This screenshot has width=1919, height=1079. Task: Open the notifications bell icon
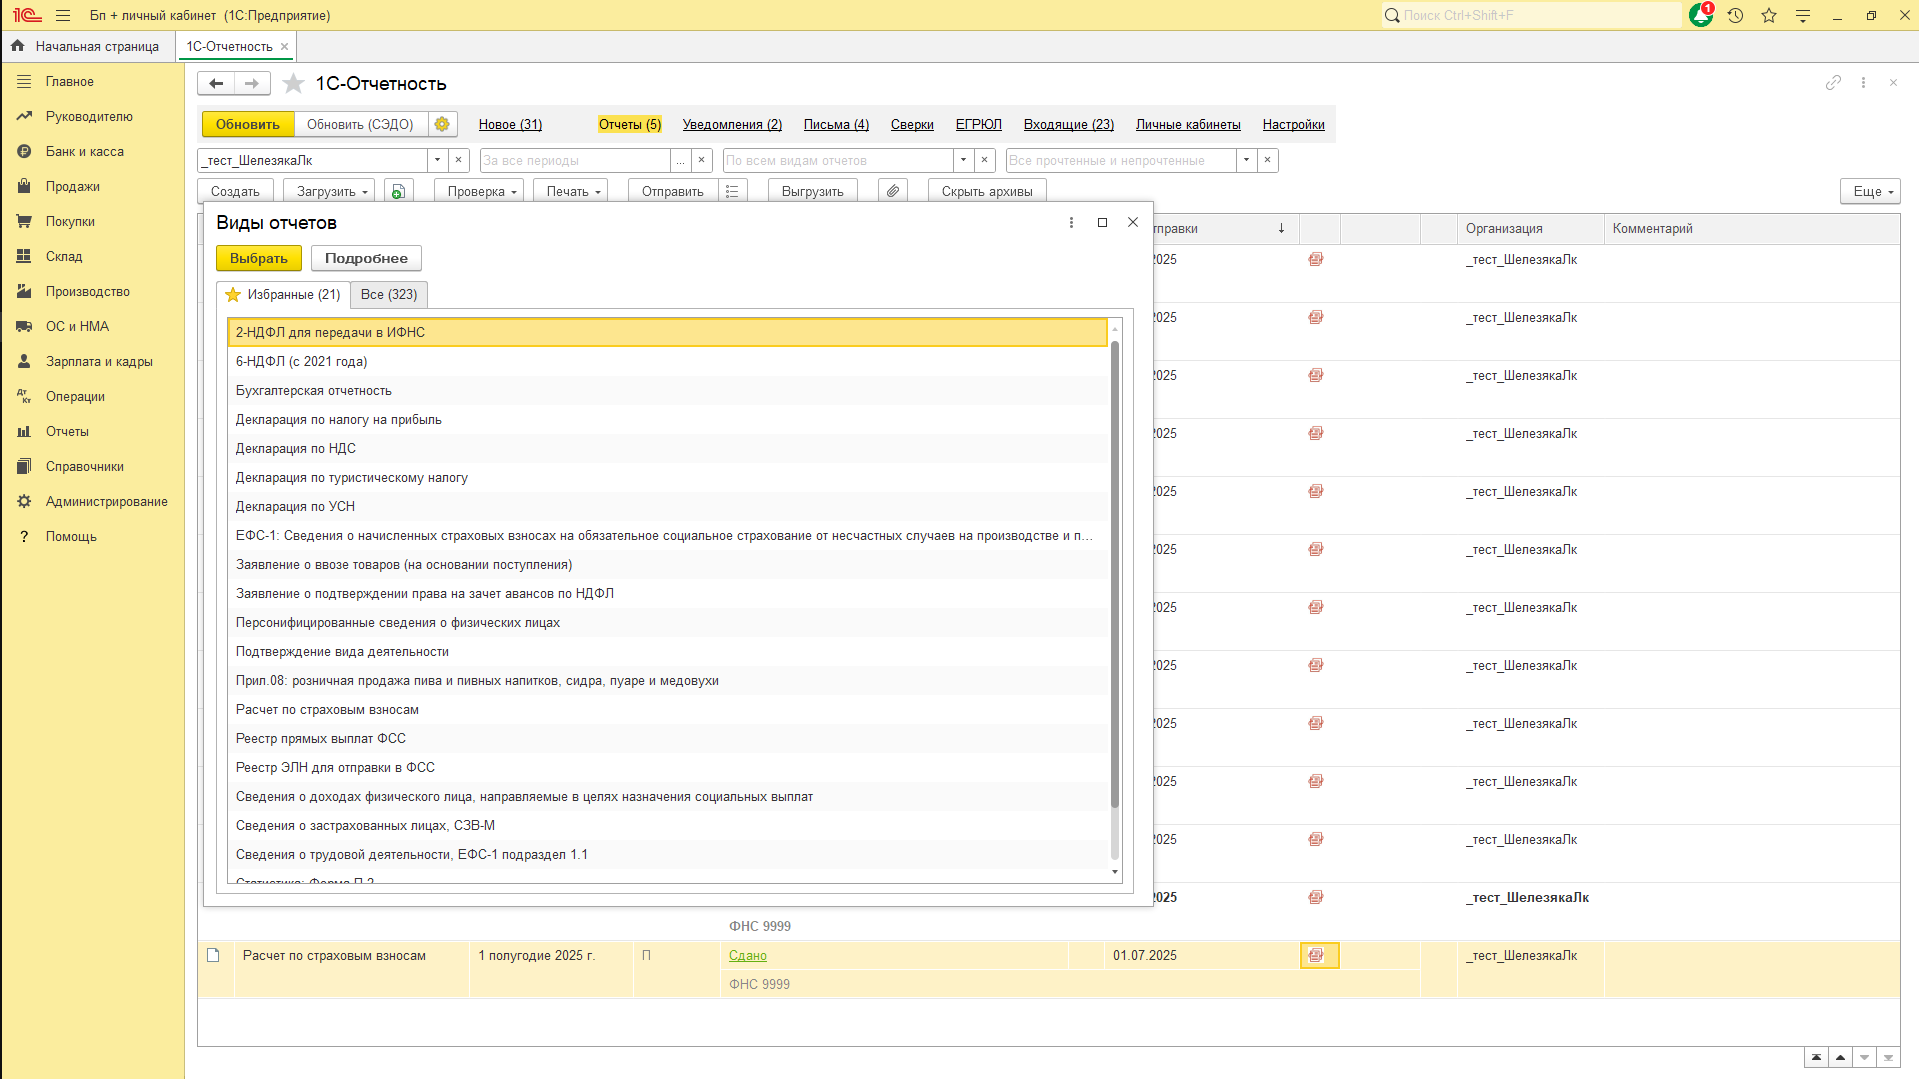[1700, 15]
